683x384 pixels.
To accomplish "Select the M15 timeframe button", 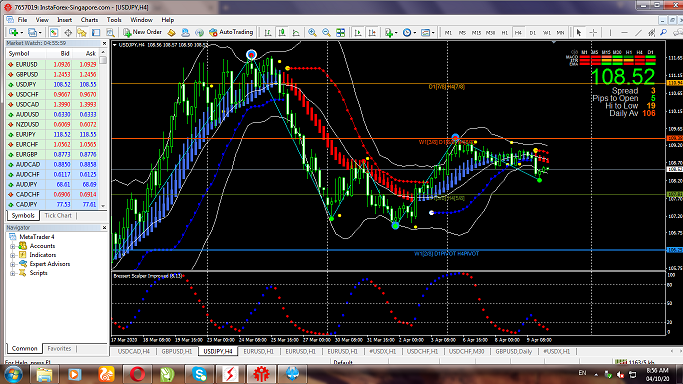I will (476, 33).
